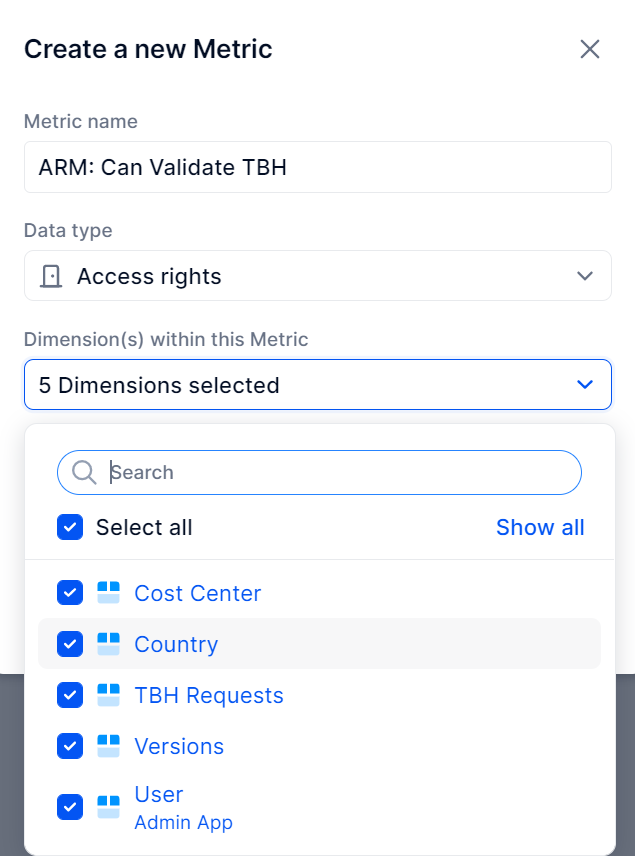Click the Access rights combo box

click(x=318, y=276)
